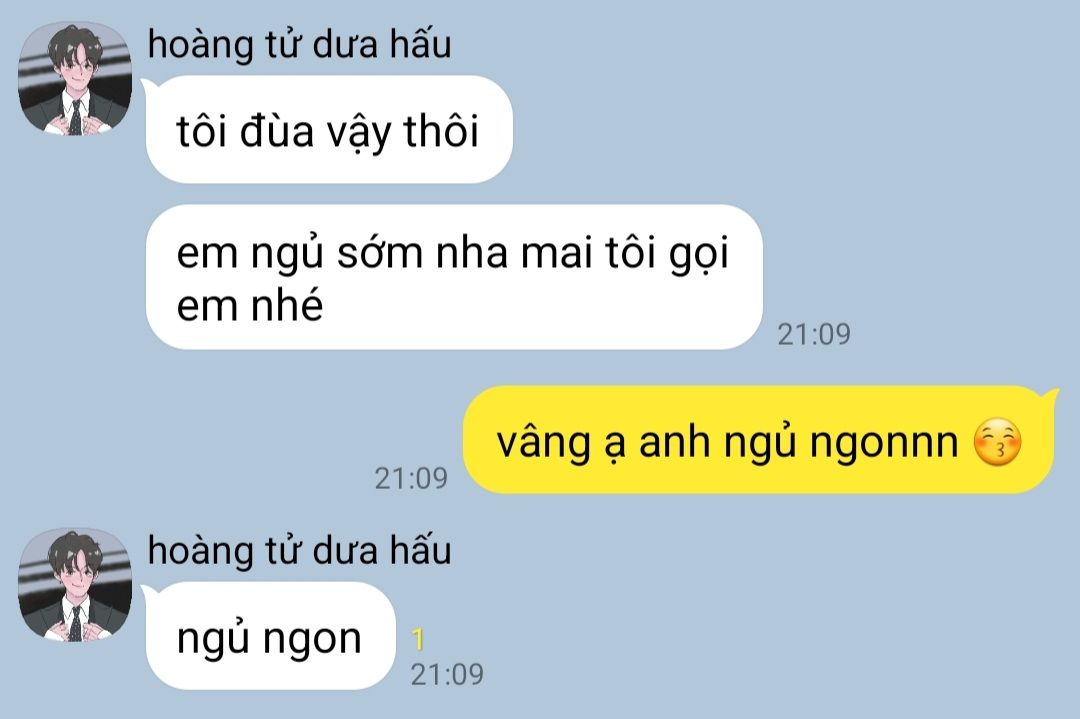The height and width of the screenshot is (719, 1080).
Task: Open the top hoàng tử dưa hấu avatar
Action: (74, 78)
